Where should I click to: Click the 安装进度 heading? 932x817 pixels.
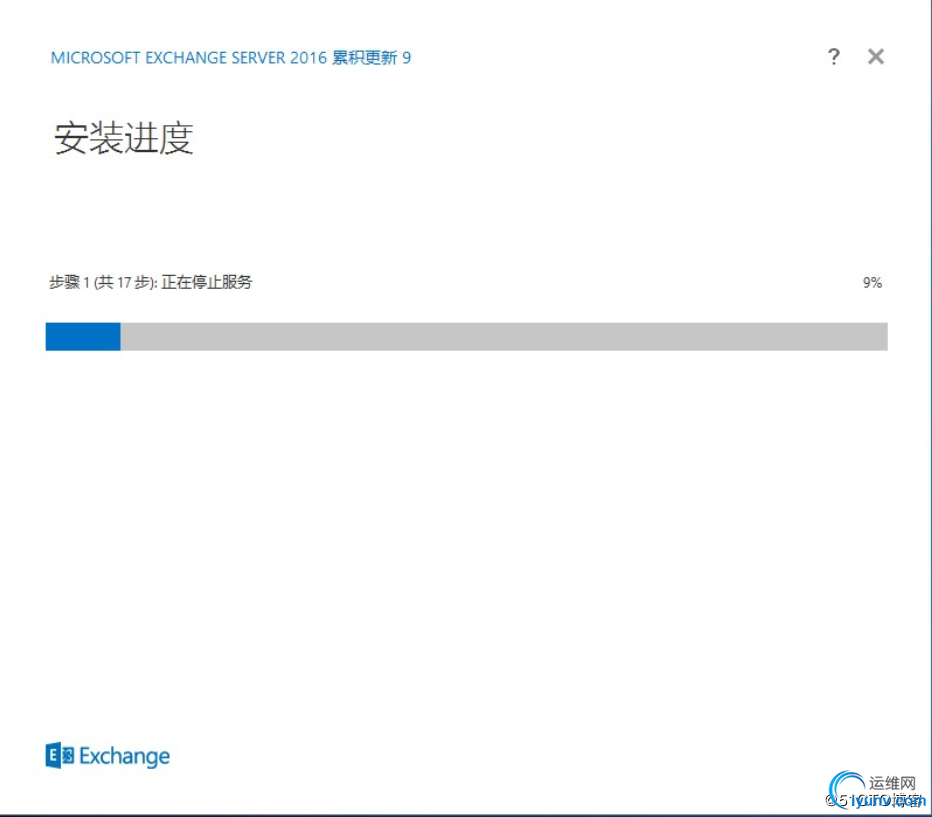tap(124, 138)
